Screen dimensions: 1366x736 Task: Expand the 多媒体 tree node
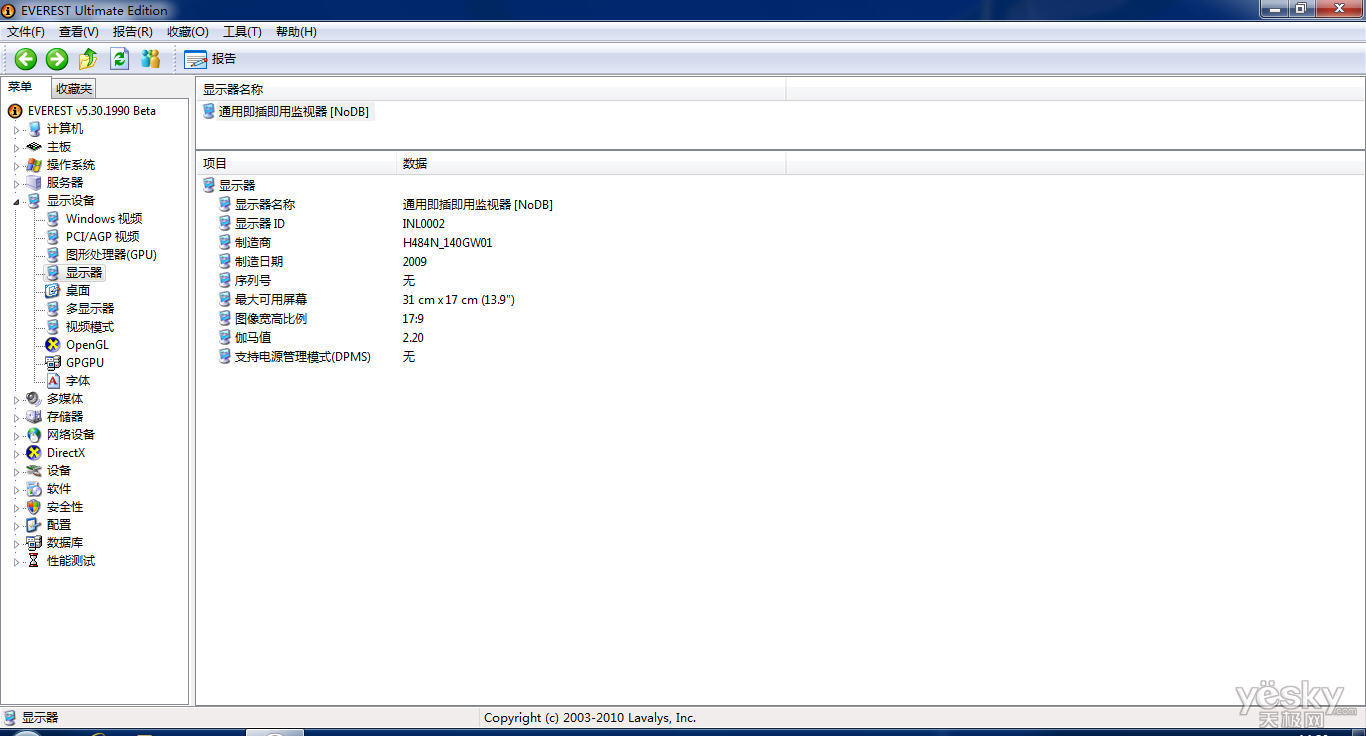click(x=16, y=399)
